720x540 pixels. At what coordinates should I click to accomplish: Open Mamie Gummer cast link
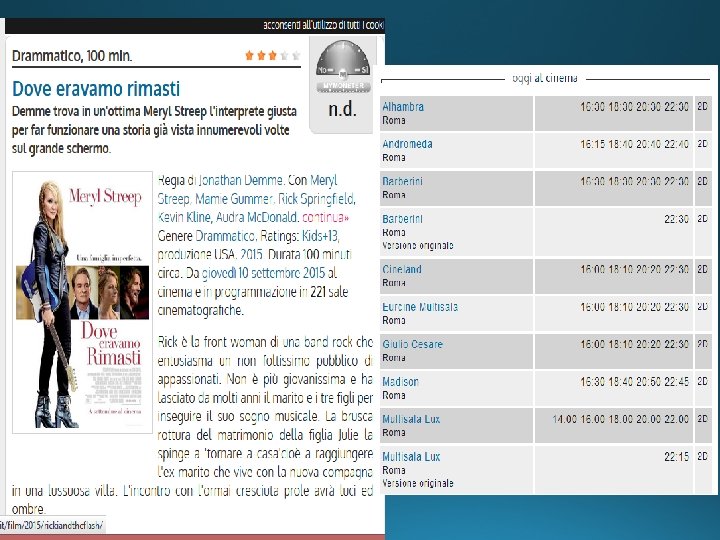pos(234,199)
